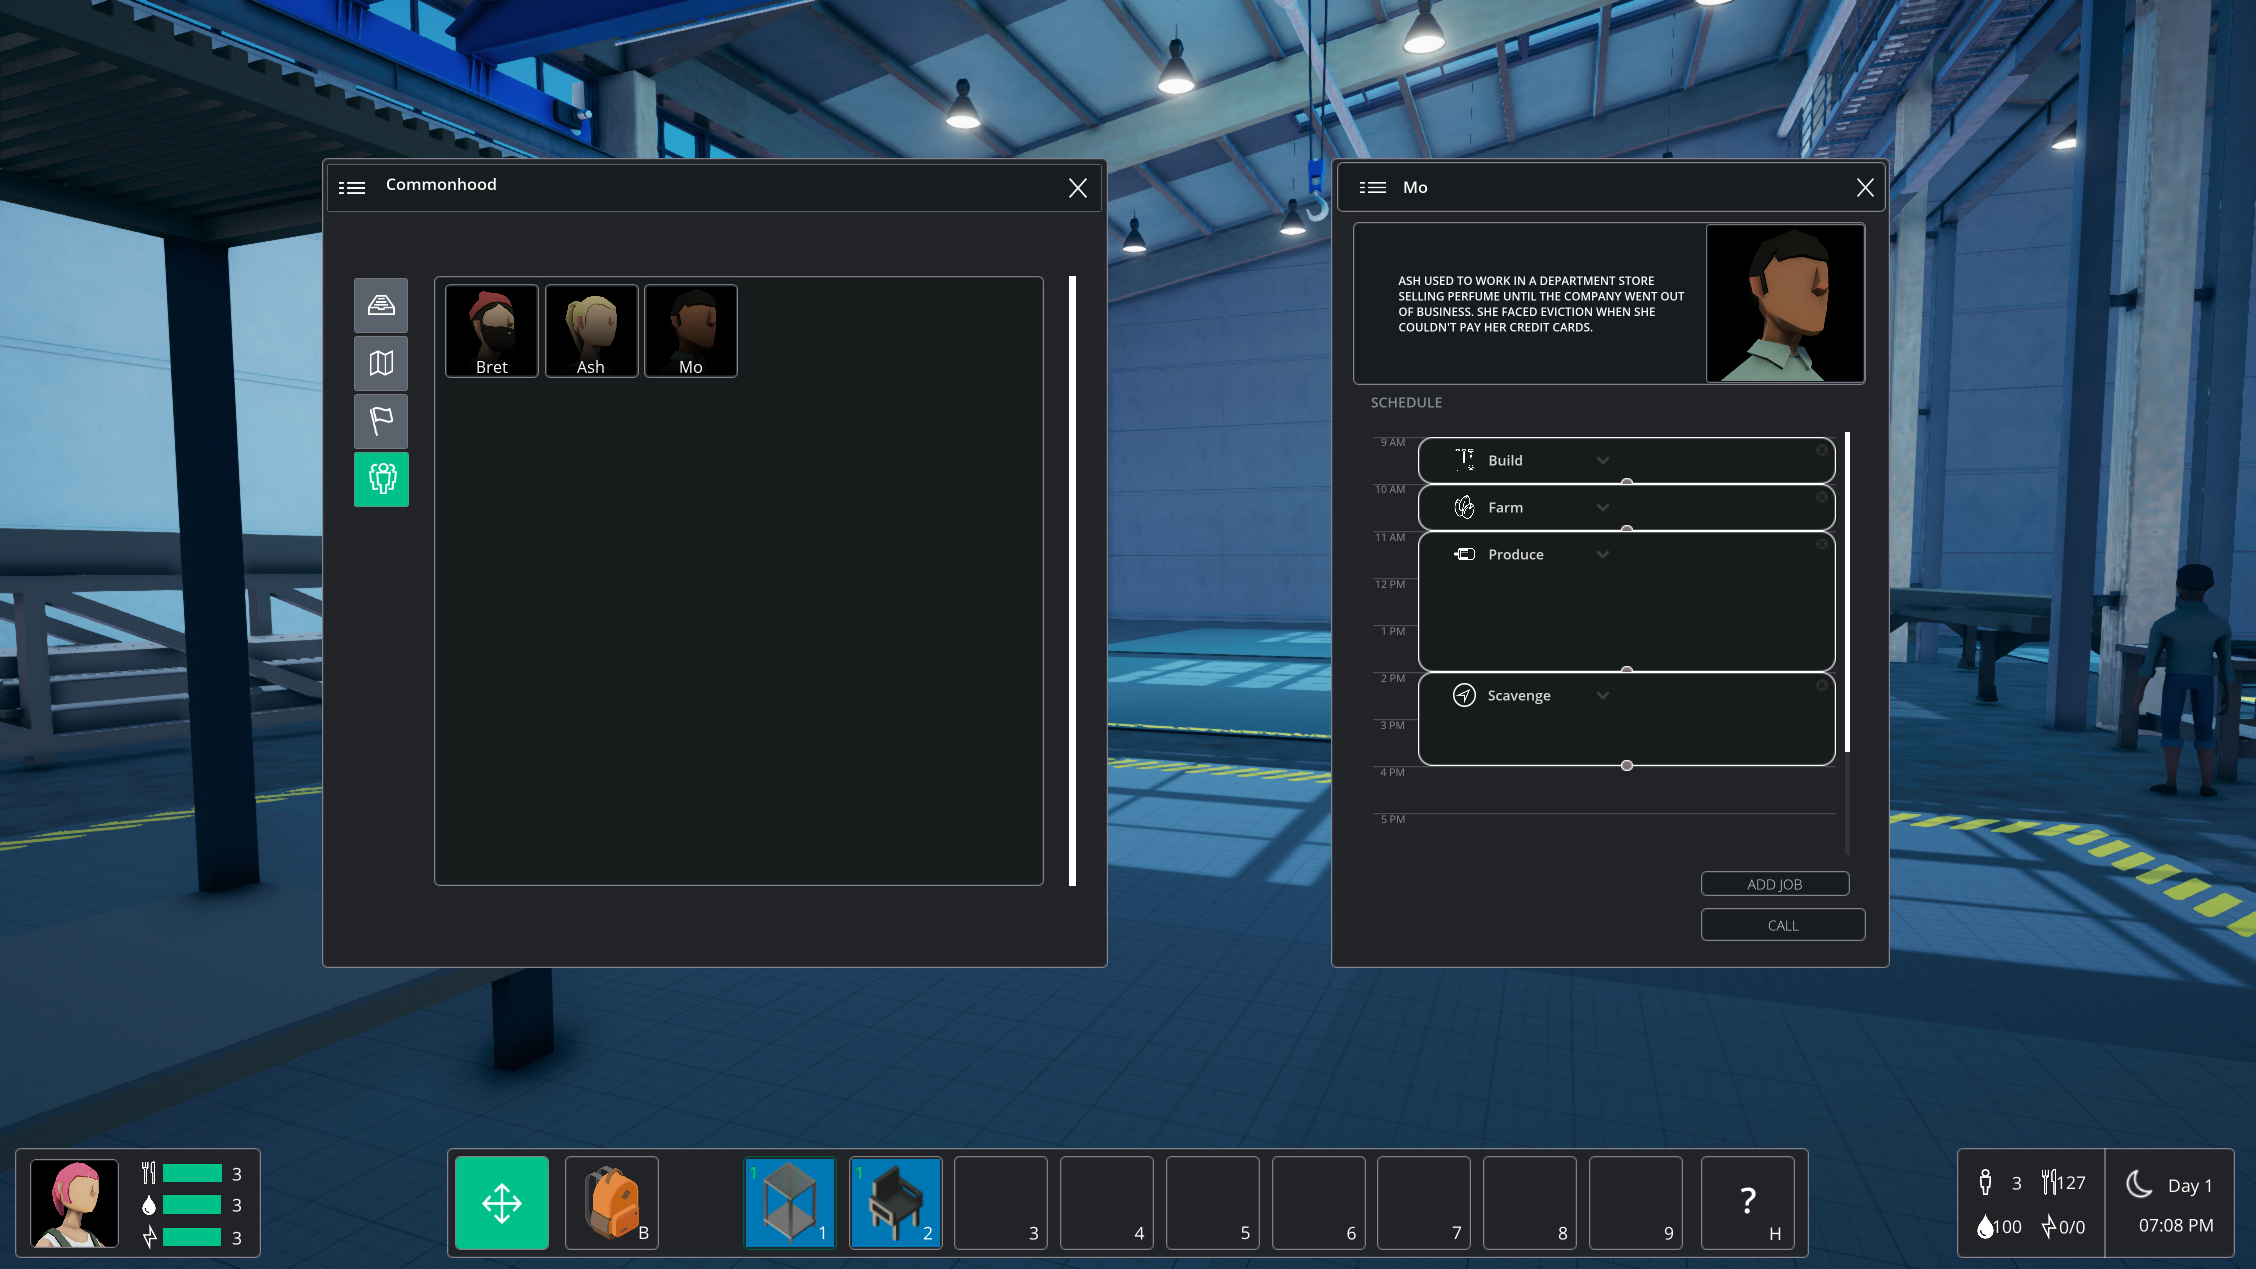Select the shelf item in slot 1
This screenshot has width=2256, height=1269.
tap(790, 1203)
